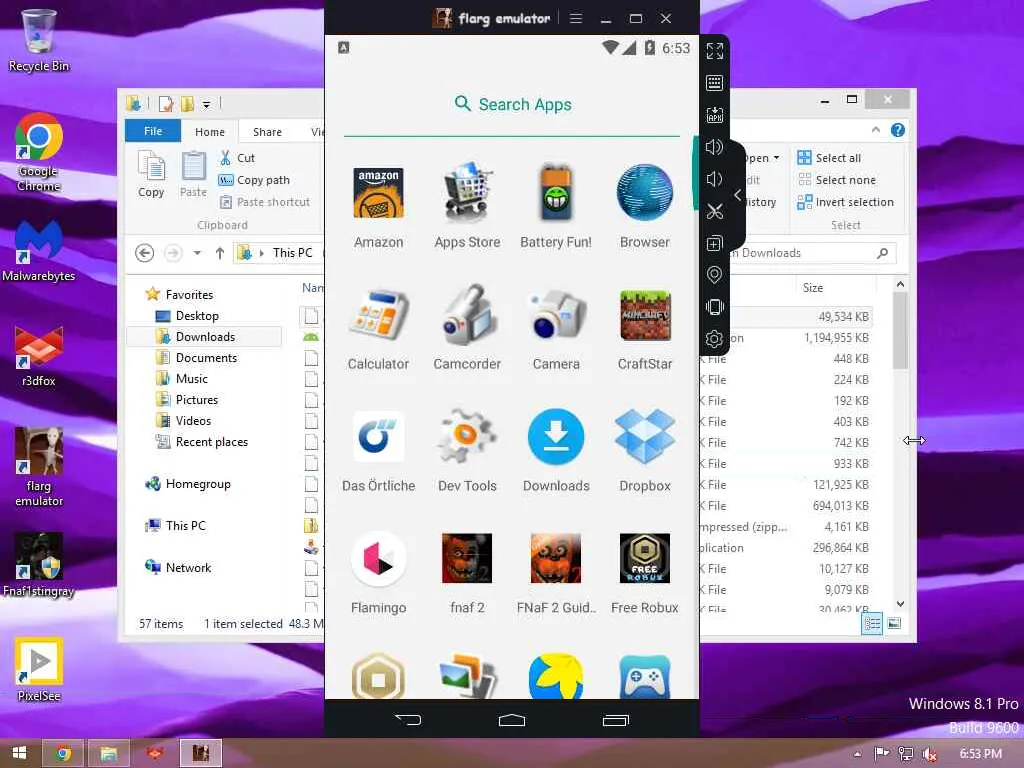Viewport: 1024px width, 768px height.
Task: Select Network in navigation pane
Action: [x=178, y=567]
